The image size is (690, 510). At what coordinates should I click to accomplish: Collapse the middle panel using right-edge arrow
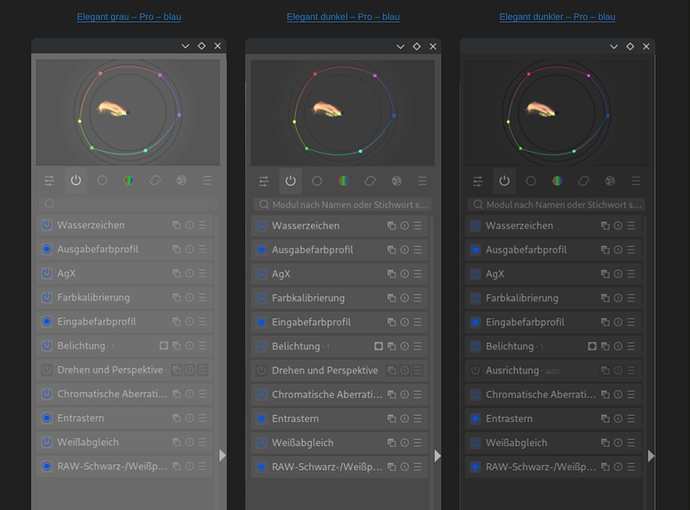tap(437, 455)
